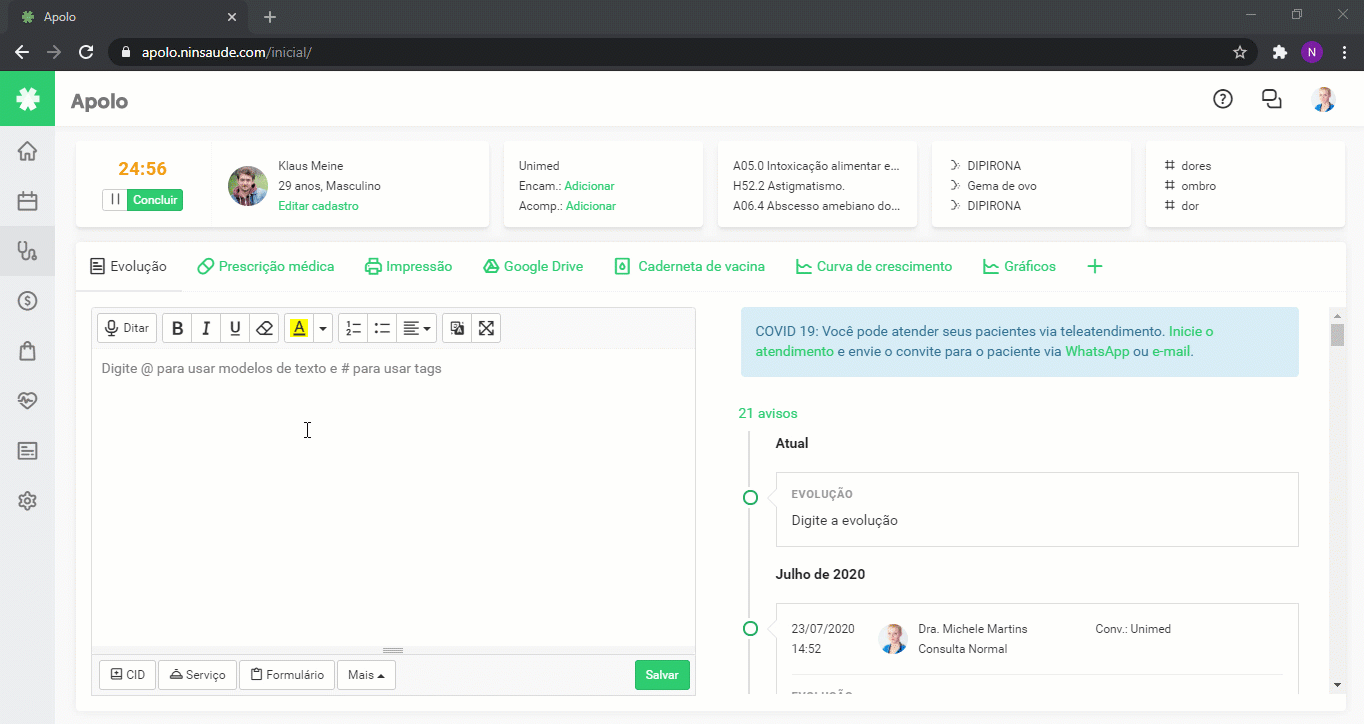Insert numbered list
Screen dimensions: 1364x724
(353, 328)
